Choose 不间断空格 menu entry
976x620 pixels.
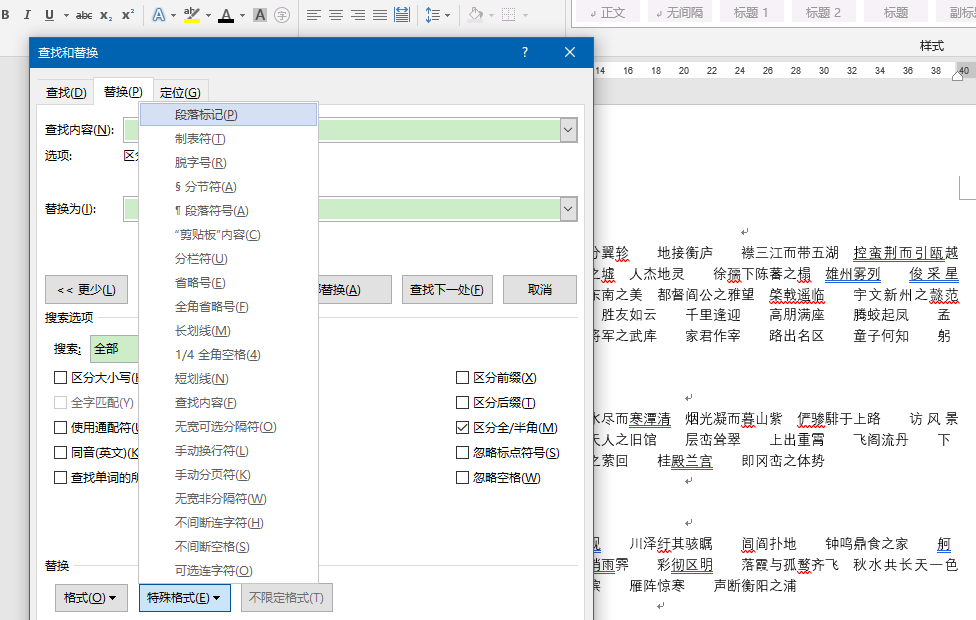[x=228, y=547]
